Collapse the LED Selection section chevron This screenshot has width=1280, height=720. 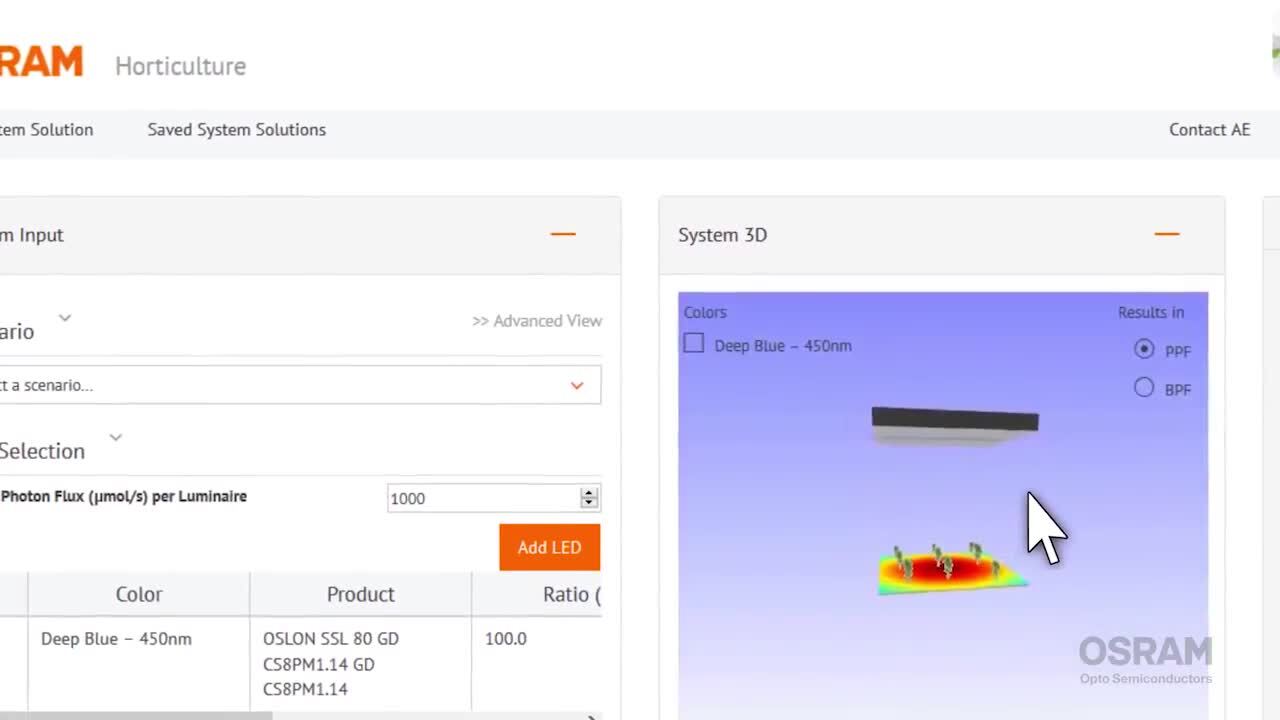(116, 437)
